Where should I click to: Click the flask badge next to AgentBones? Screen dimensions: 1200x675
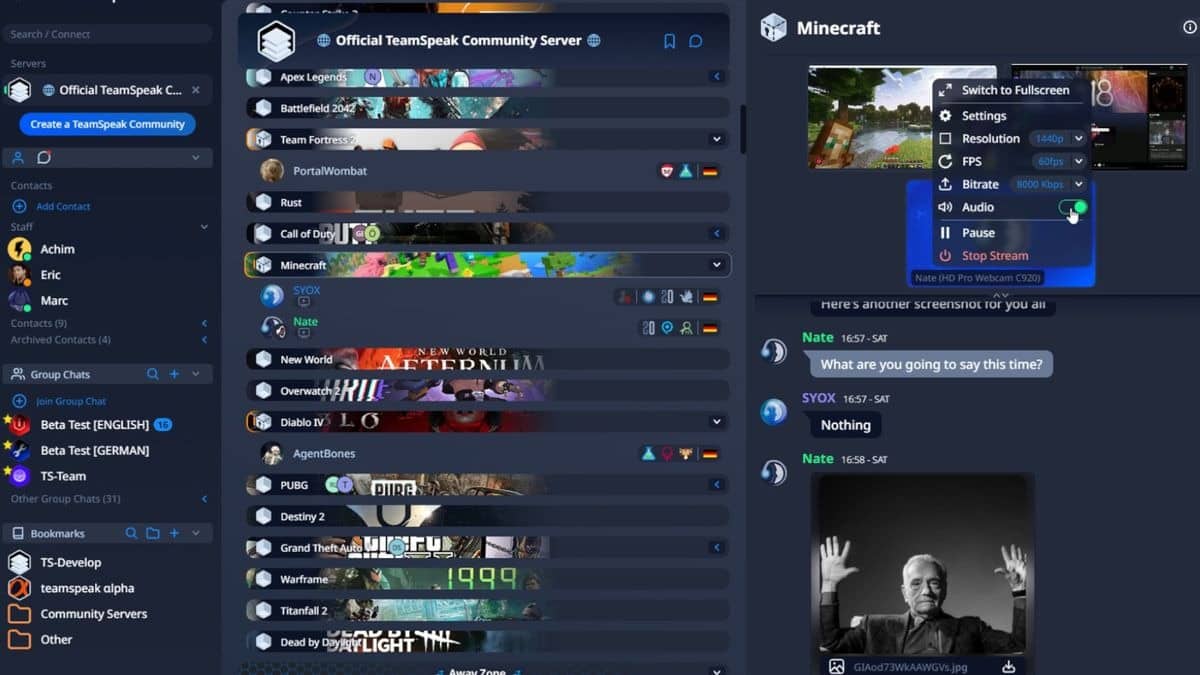click(648, 454)
